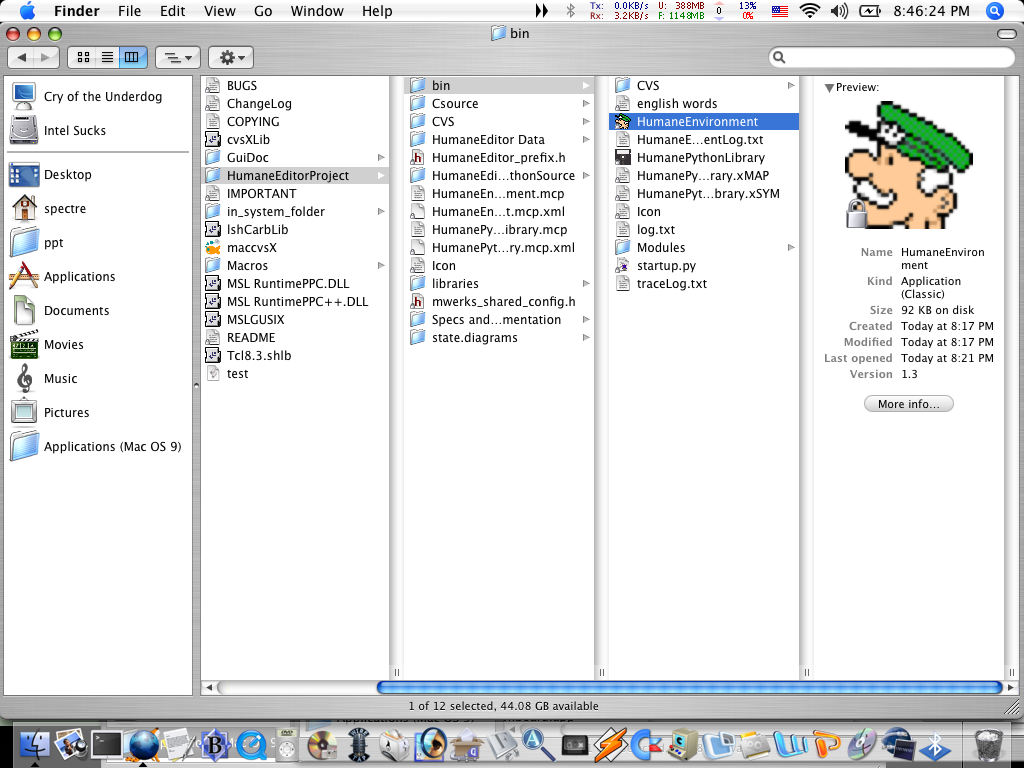Viewport: 1024px width, 768px height.
Task: Open the volume control in the menu bar
Action: click(839, 10)
